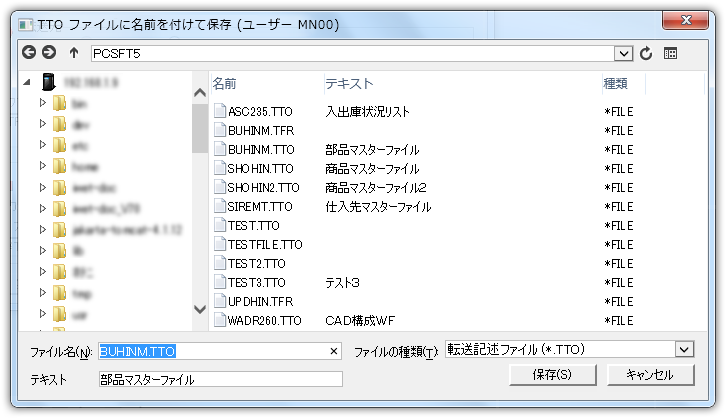The width and height of the screenshot is (726, 418).
Task: Refresh the PCSFT5 folder listing
Action: coord(646,53)
